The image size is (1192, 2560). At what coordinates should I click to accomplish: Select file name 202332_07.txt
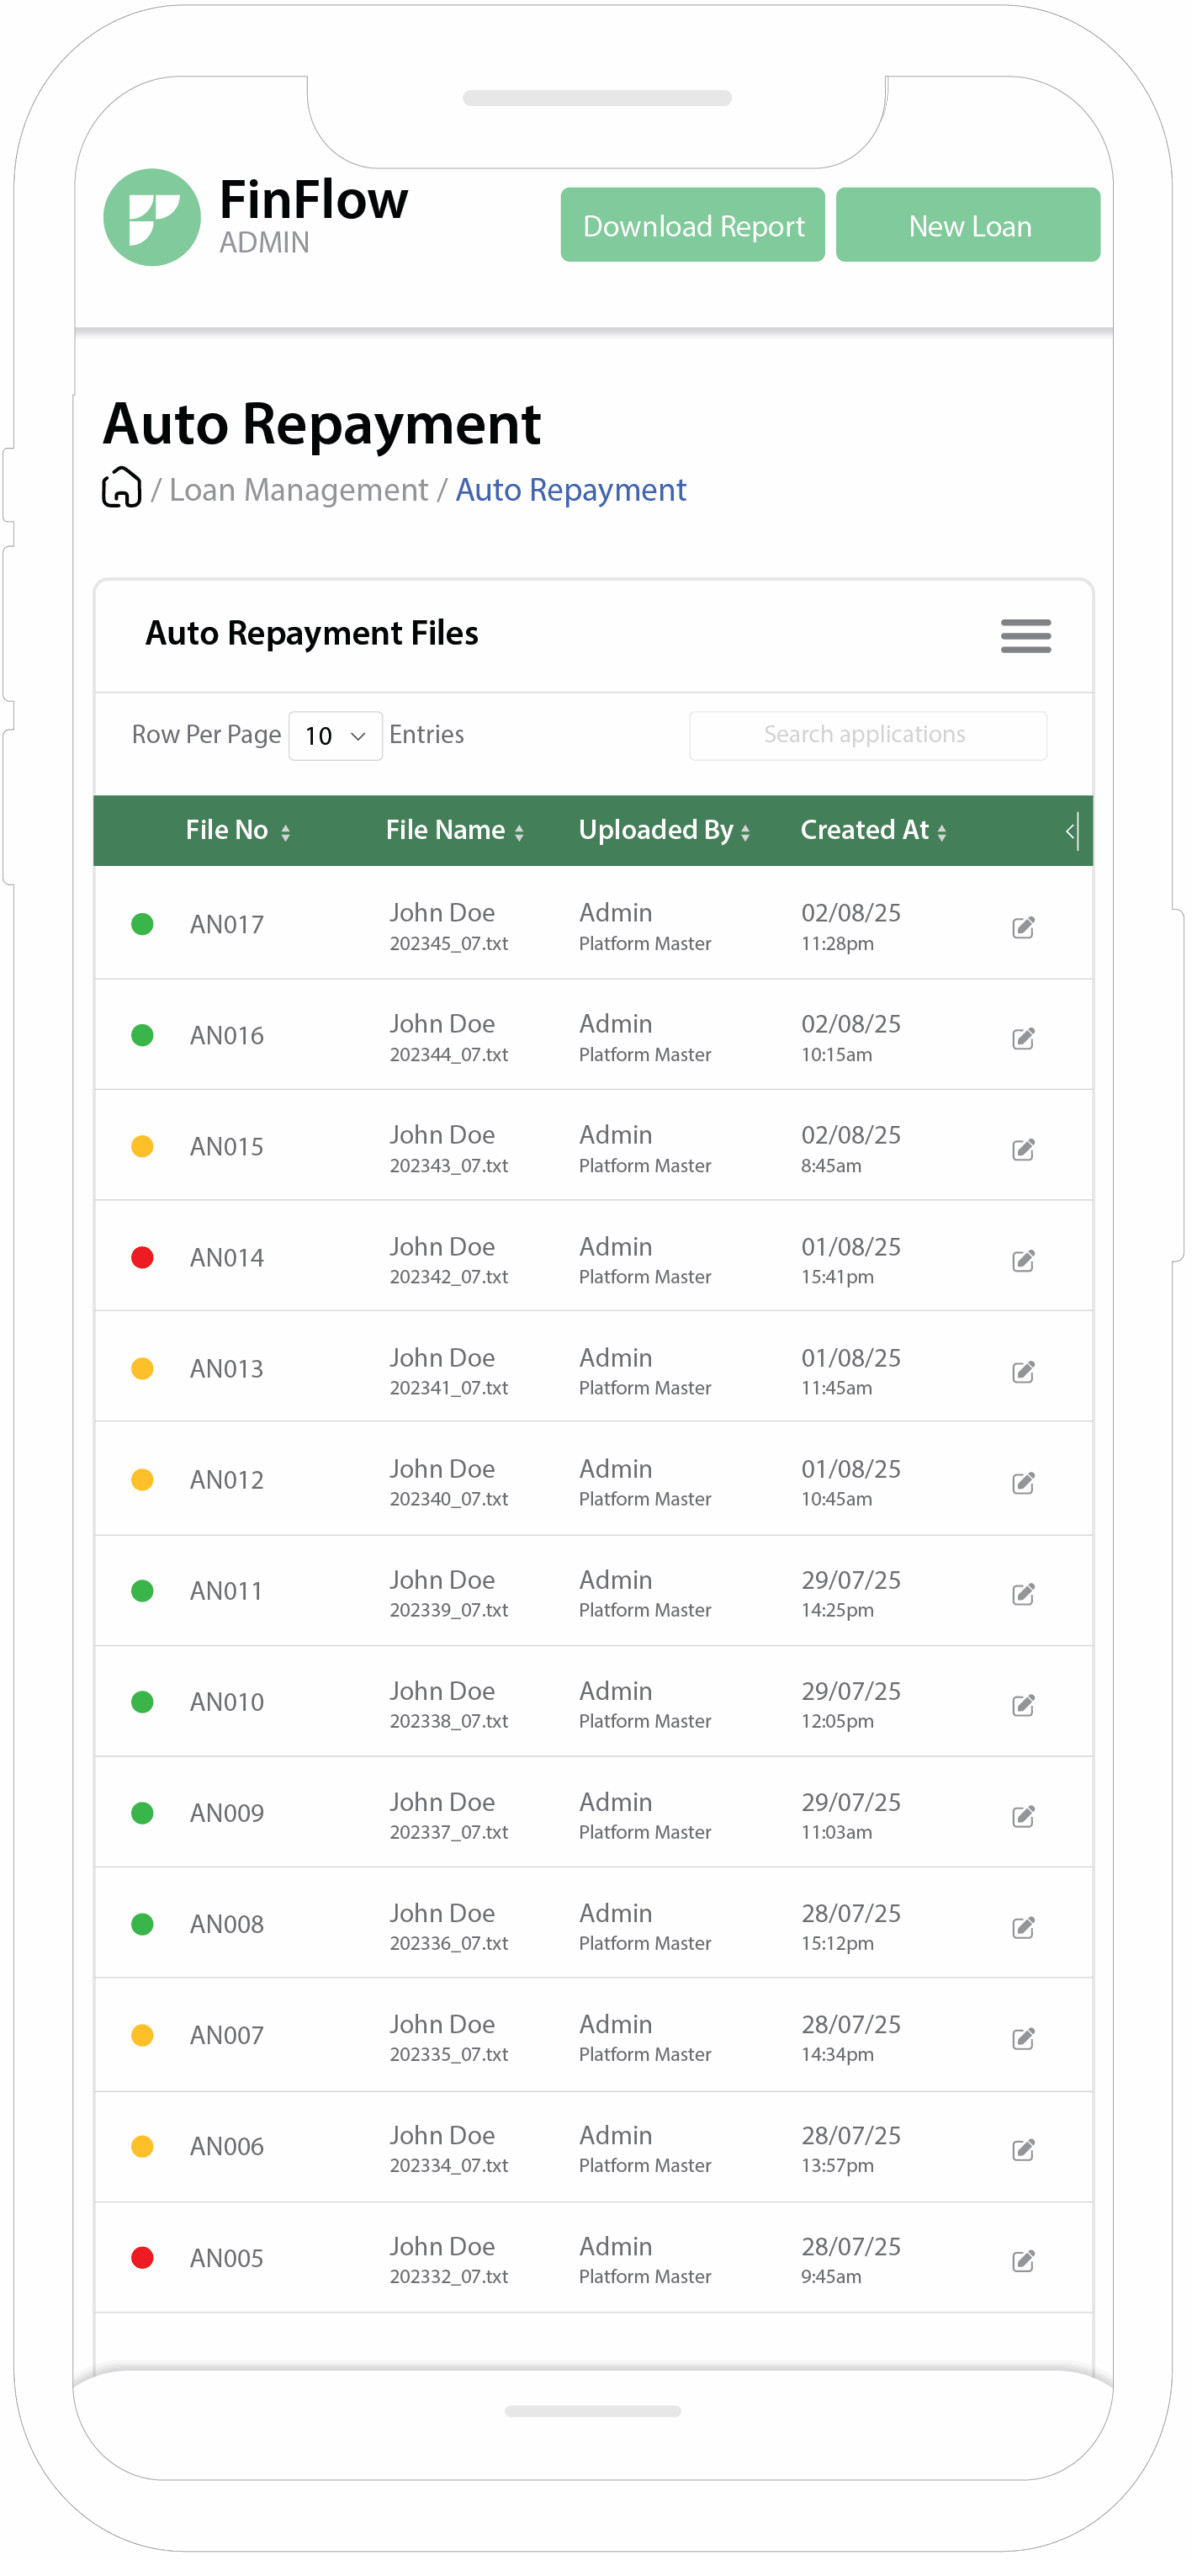tap(448, 2275)
